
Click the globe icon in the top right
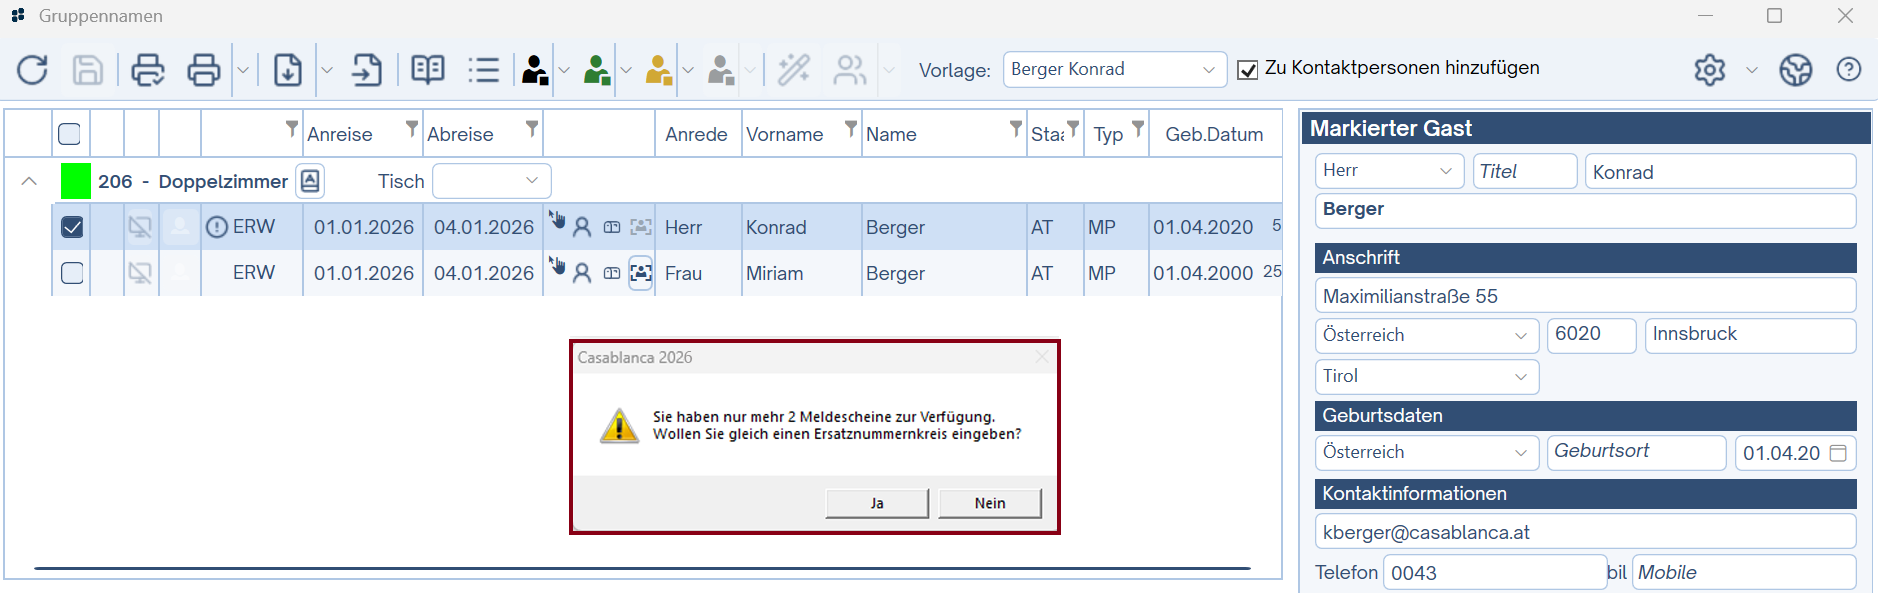pos(1796,70)
